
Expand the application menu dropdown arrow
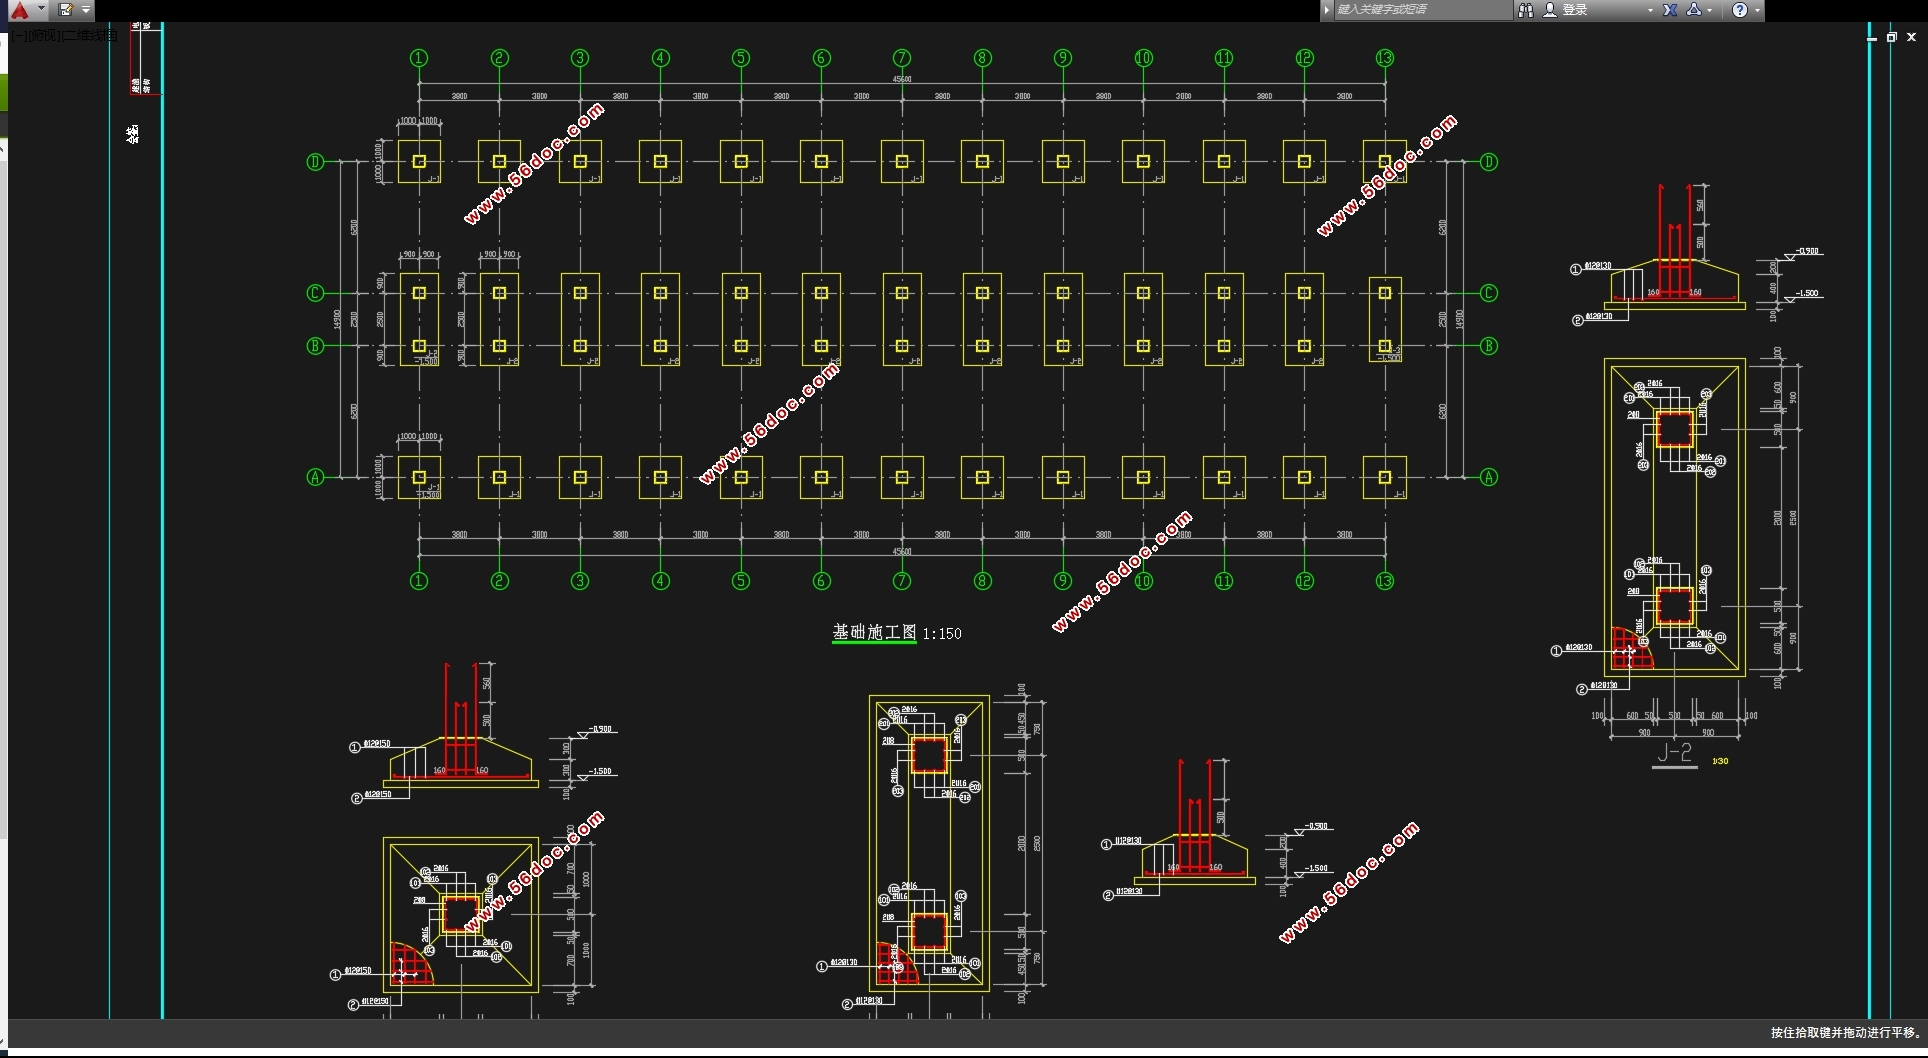coord(41,9)
